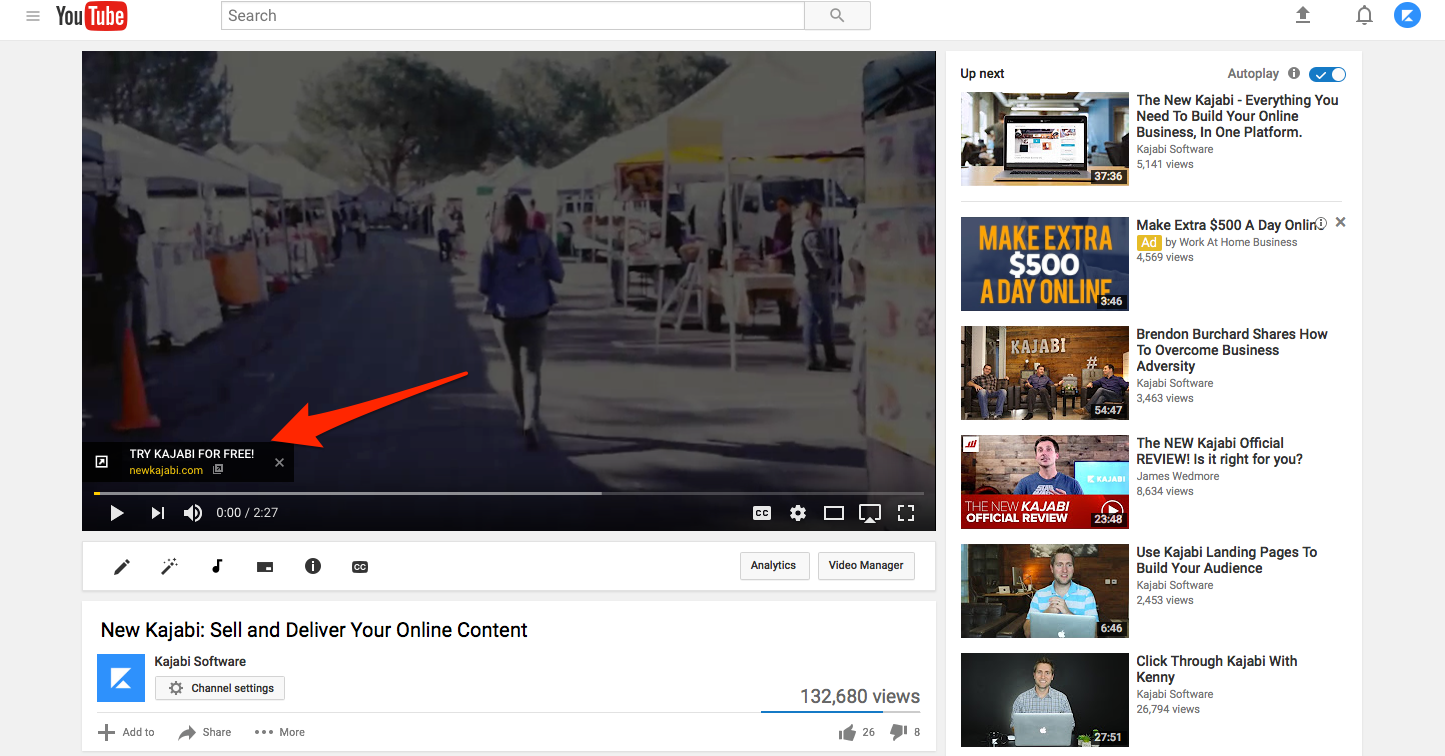Open The New Kajabi - Everything You Need title
The image size is (1445, 756).
pos(1237,116)
